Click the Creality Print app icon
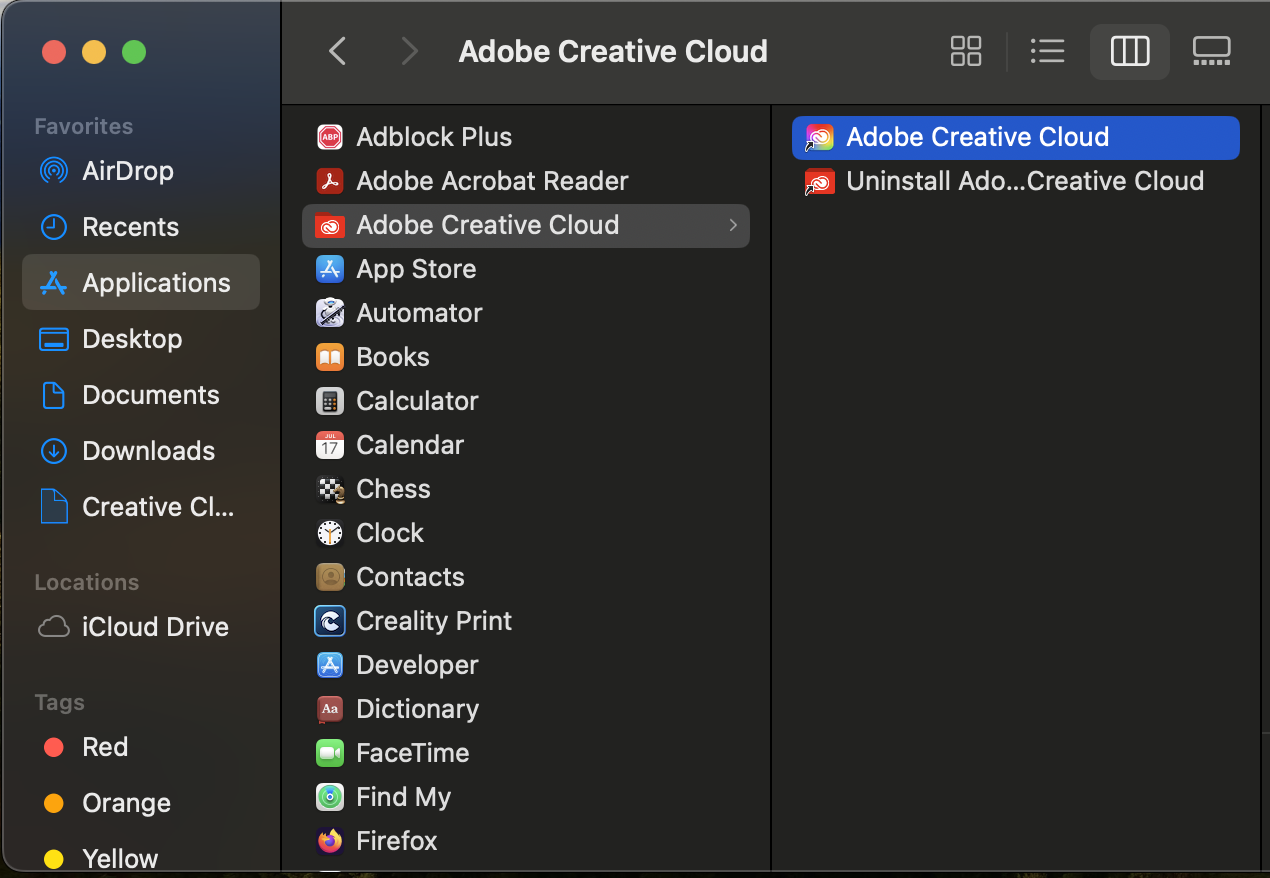Image resolution: width=1270 pixels, height=878 pixels. pos(329,621)
